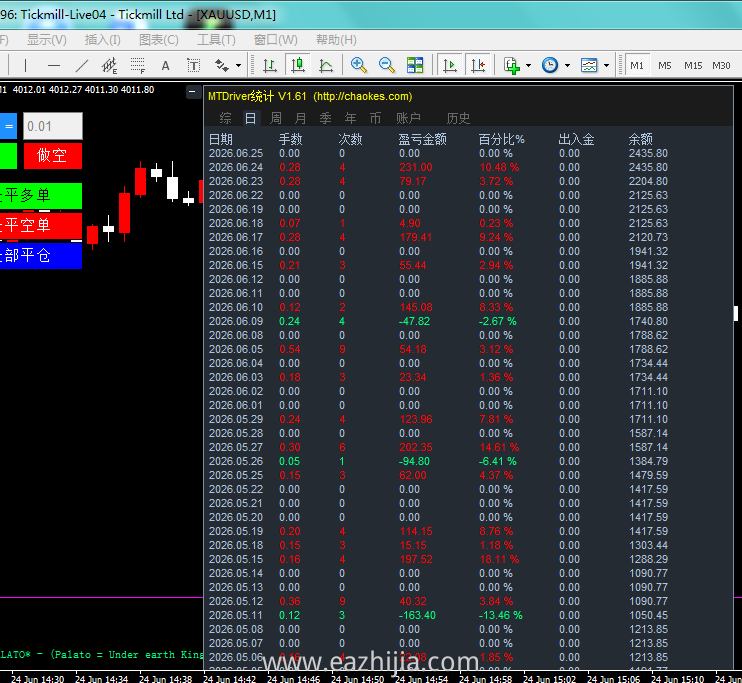Zoom out on the chart

387,65
